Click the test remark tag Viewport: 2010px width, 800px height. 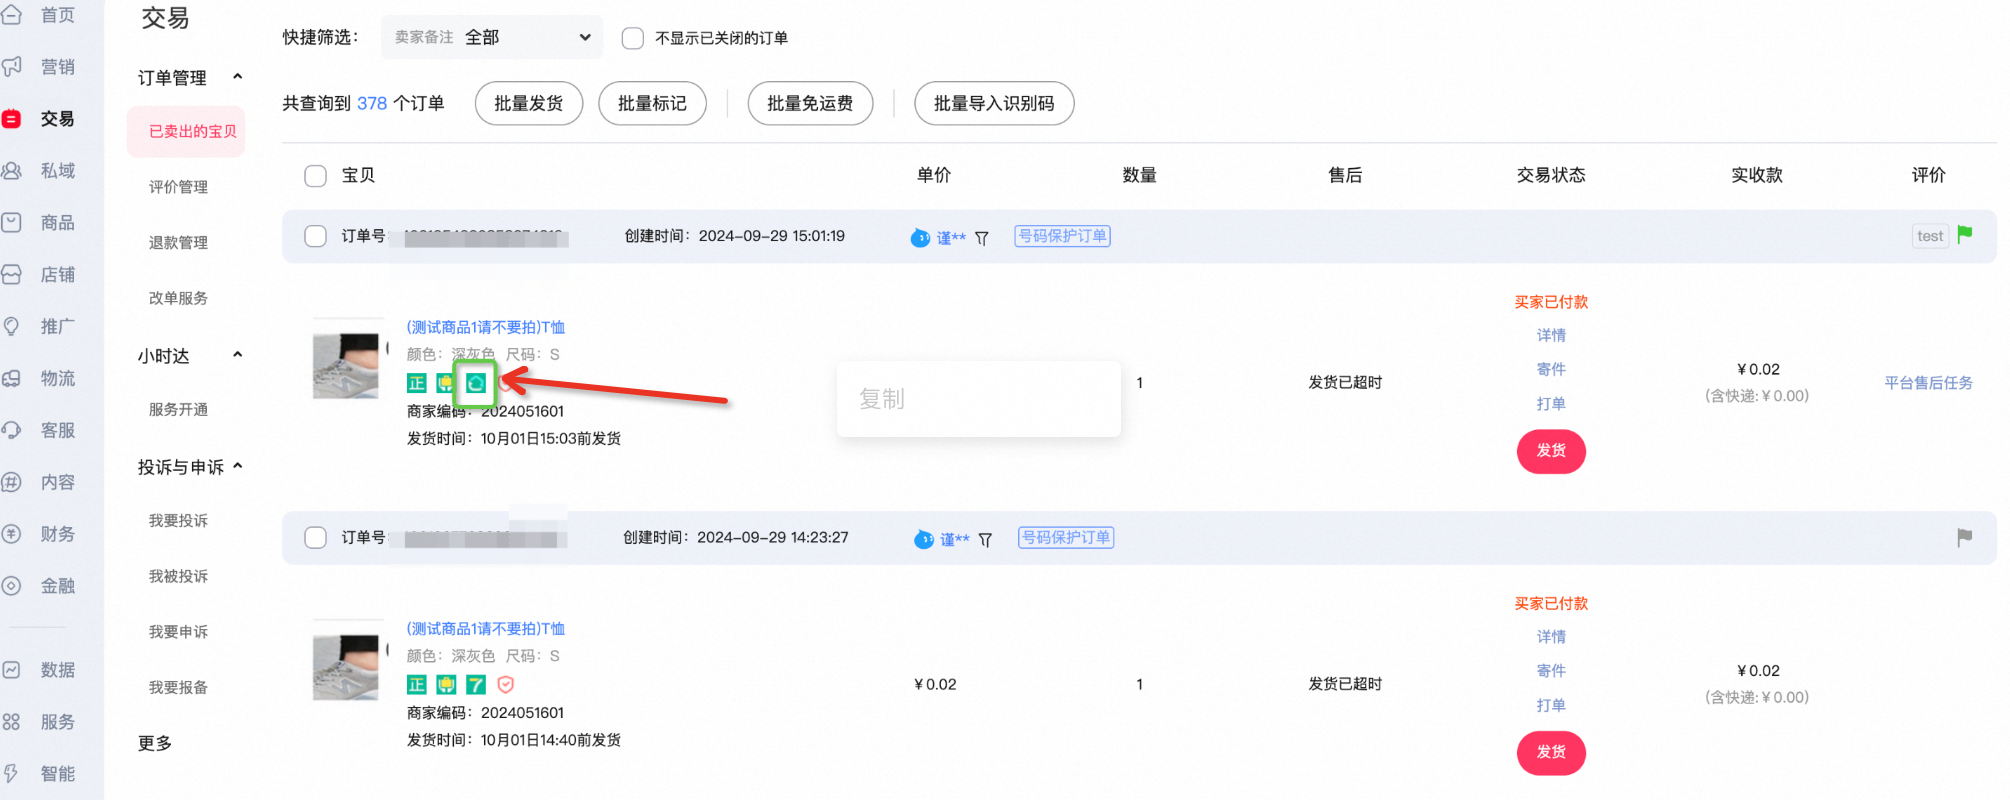click(x=1930, y=236)
